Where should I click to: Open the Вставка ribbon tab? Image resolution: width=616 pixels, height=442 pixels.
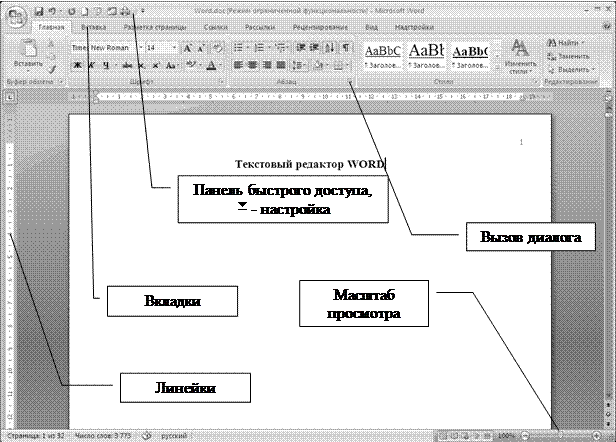click(94, 27)
